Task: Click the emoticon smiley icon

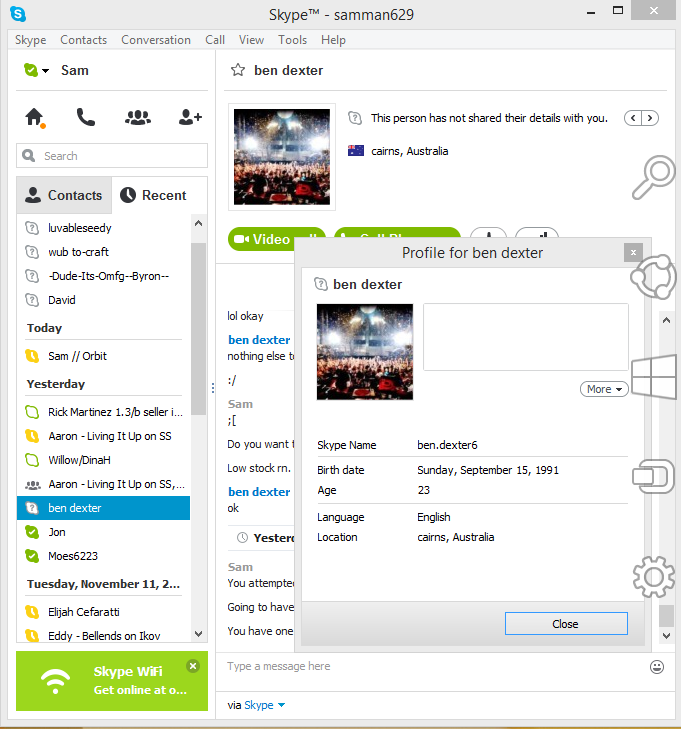Action: [x=656, y=667]
